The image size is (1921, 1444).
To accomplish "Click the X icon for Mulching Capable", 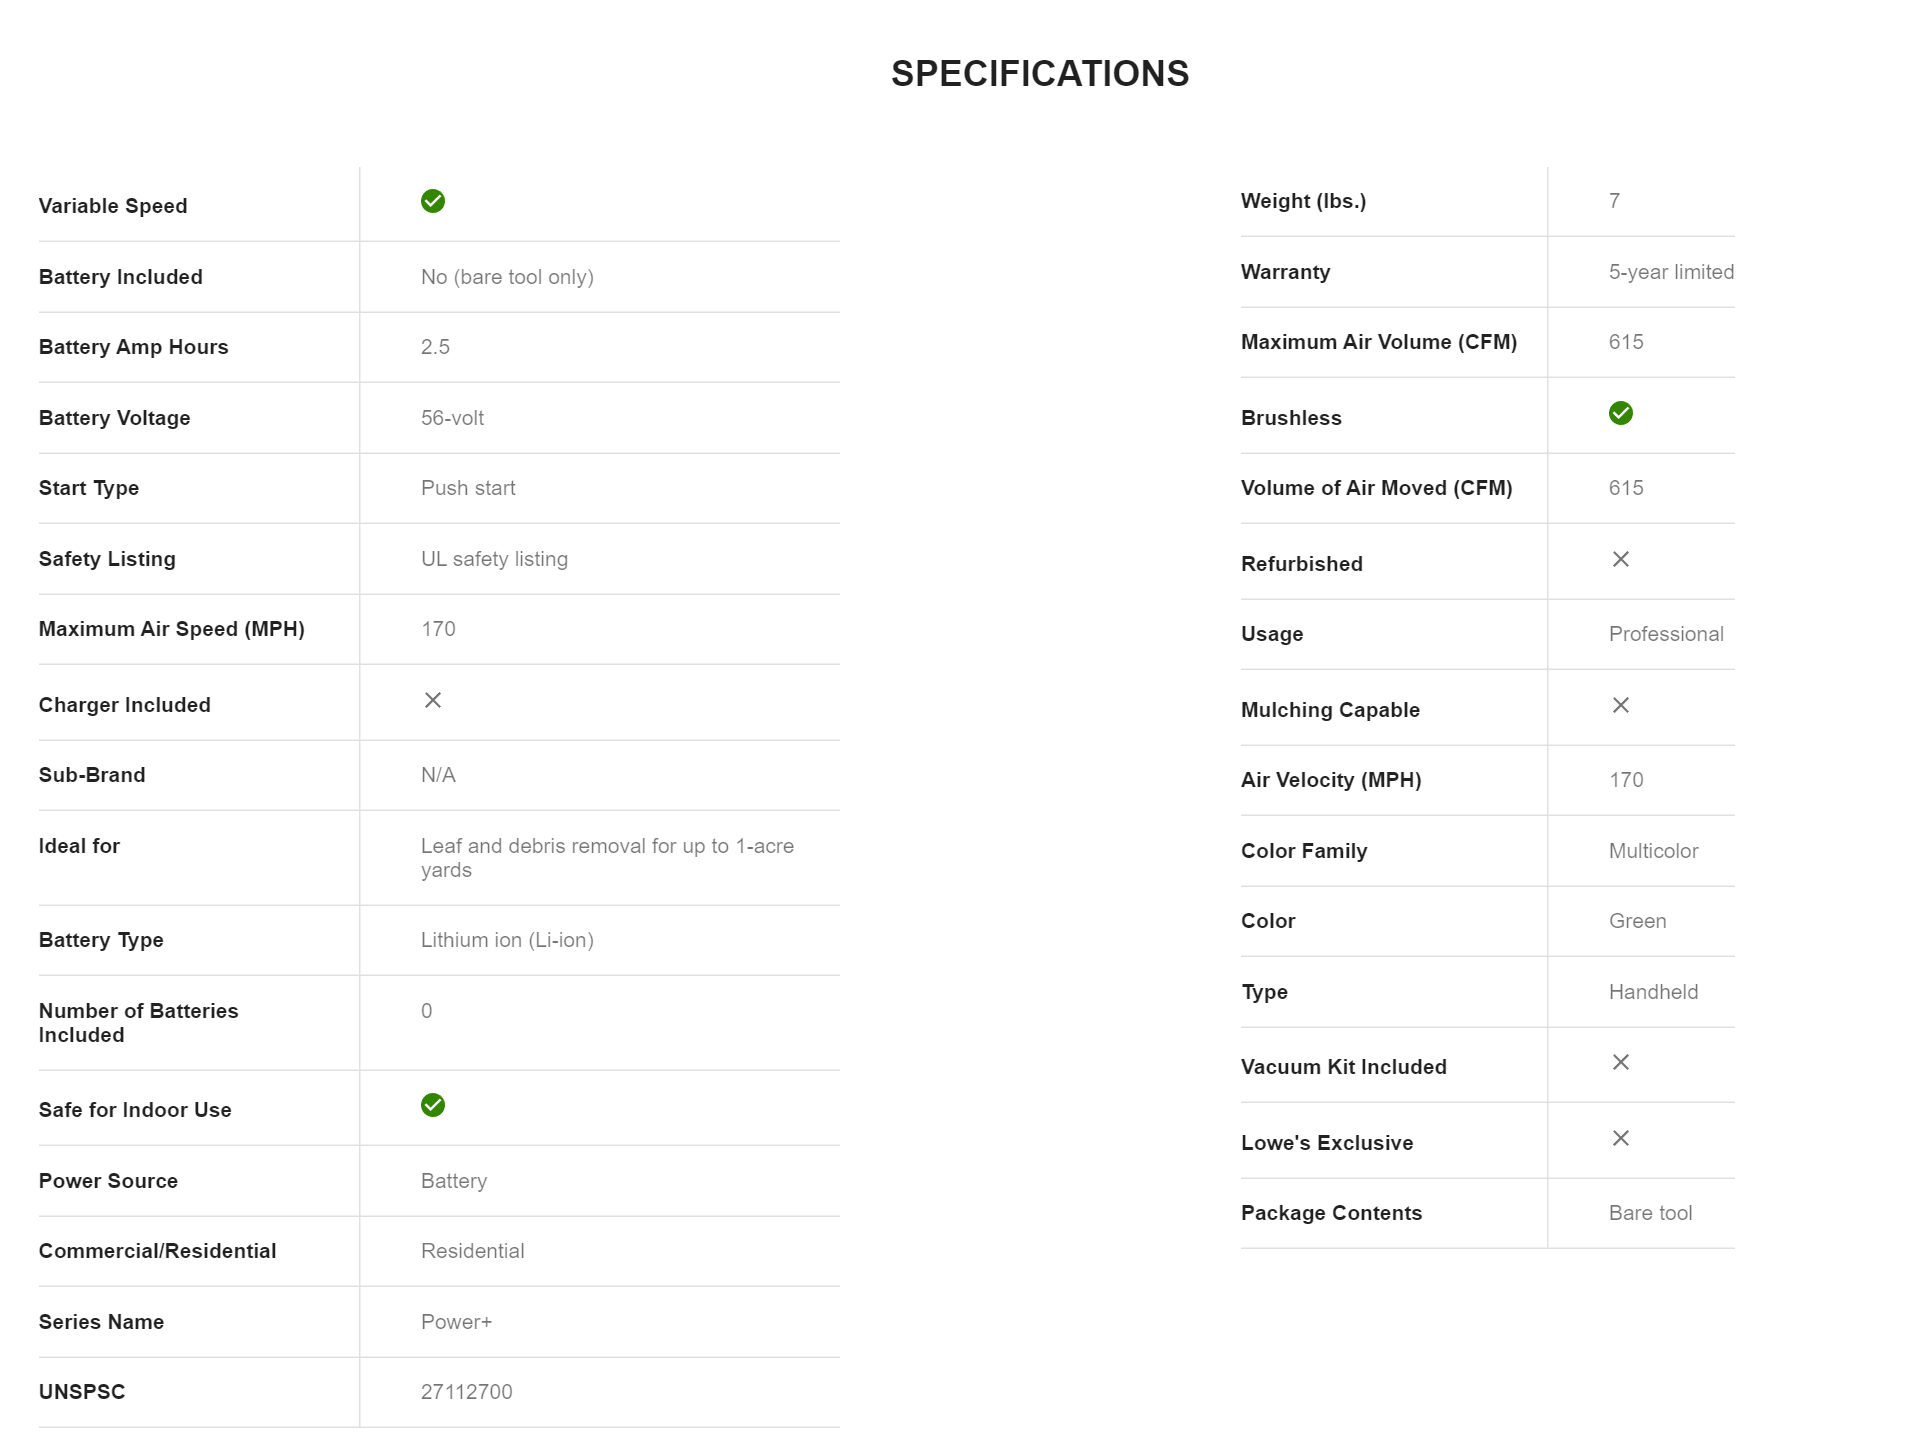I will [x=1621, y=705].
